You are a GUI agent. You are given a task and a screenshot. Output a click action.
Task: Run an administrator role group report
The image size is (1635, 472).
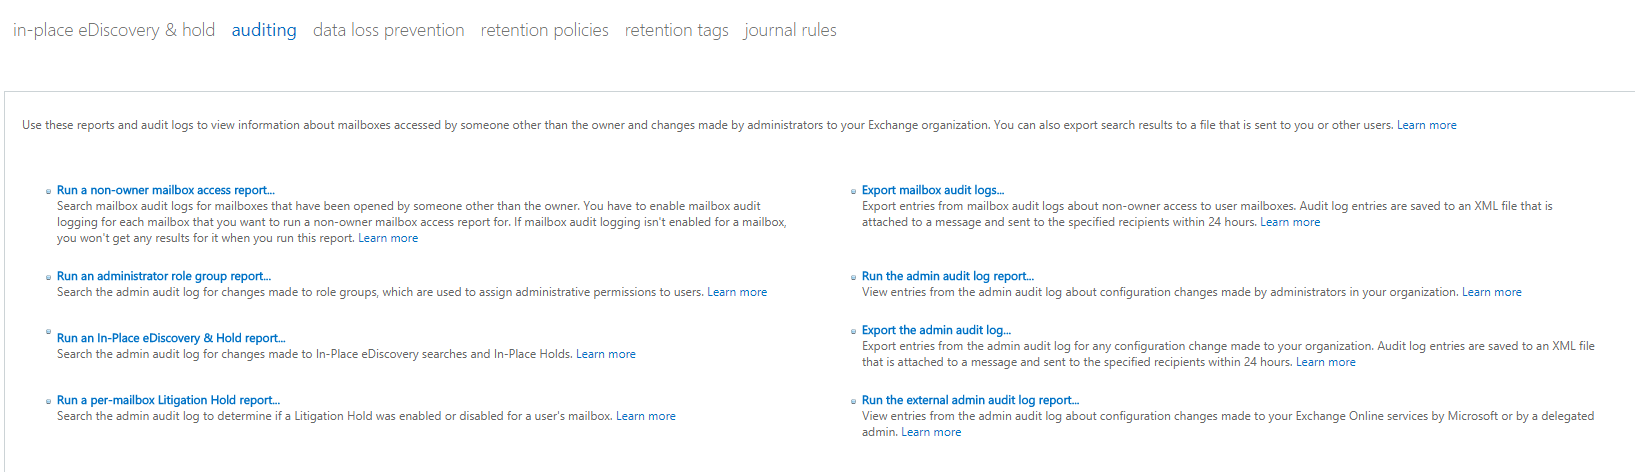coord(163,276)
